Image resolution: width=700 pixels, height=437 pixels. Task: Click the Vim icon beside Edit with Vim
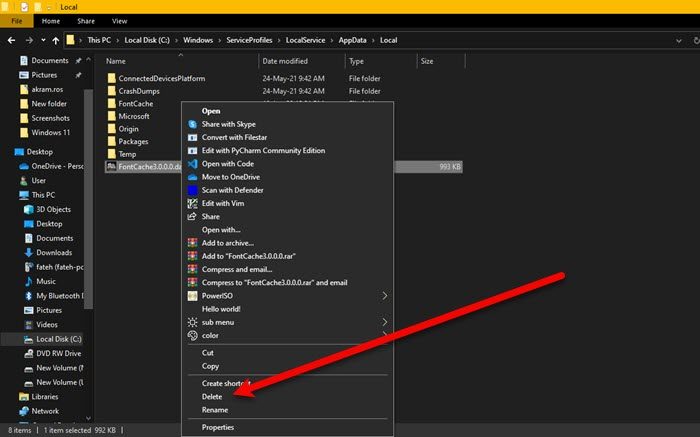pyautogui.click(x=193, y=203)
